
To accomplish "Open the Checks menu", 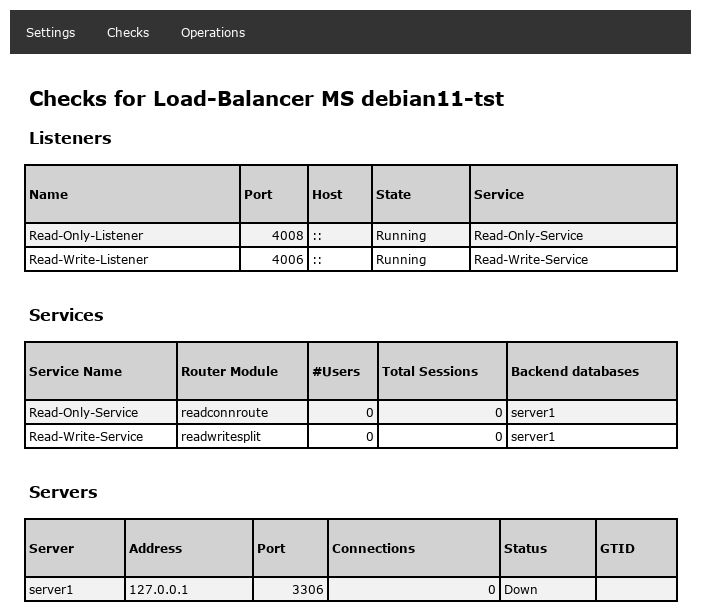I will coord(128,32).
